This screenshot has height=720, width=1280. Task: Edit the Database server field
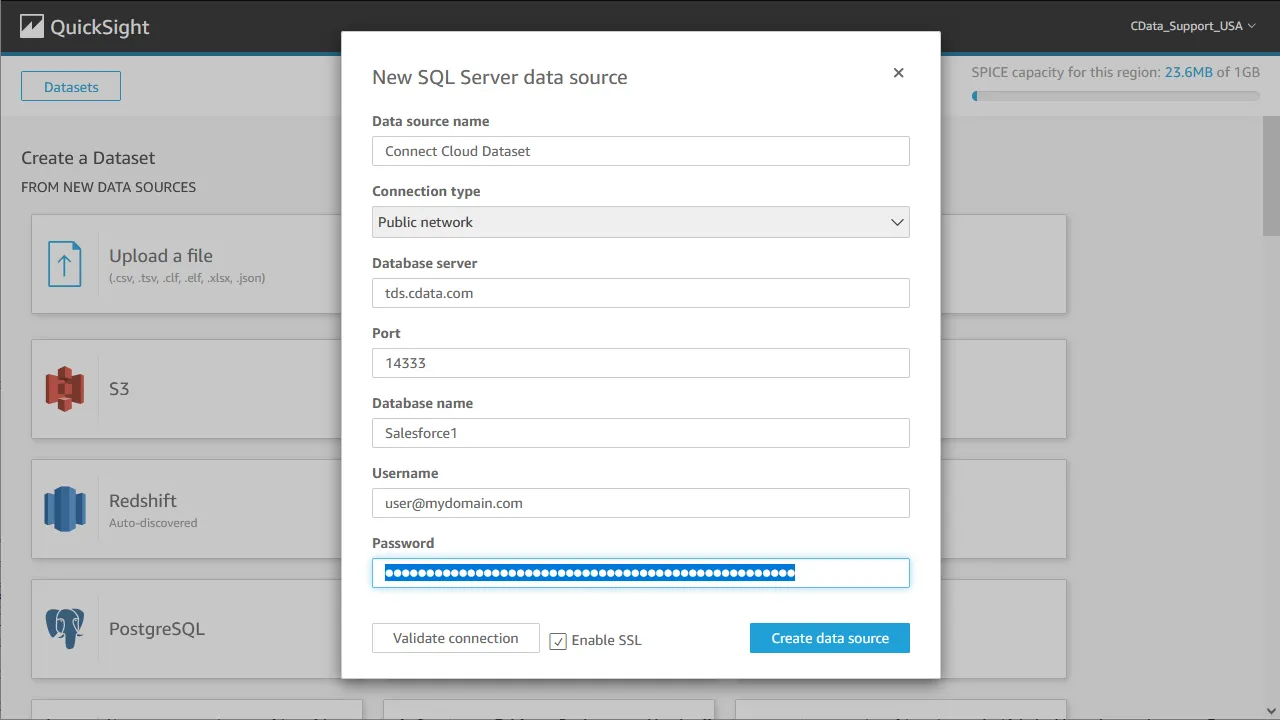[640, 293]
